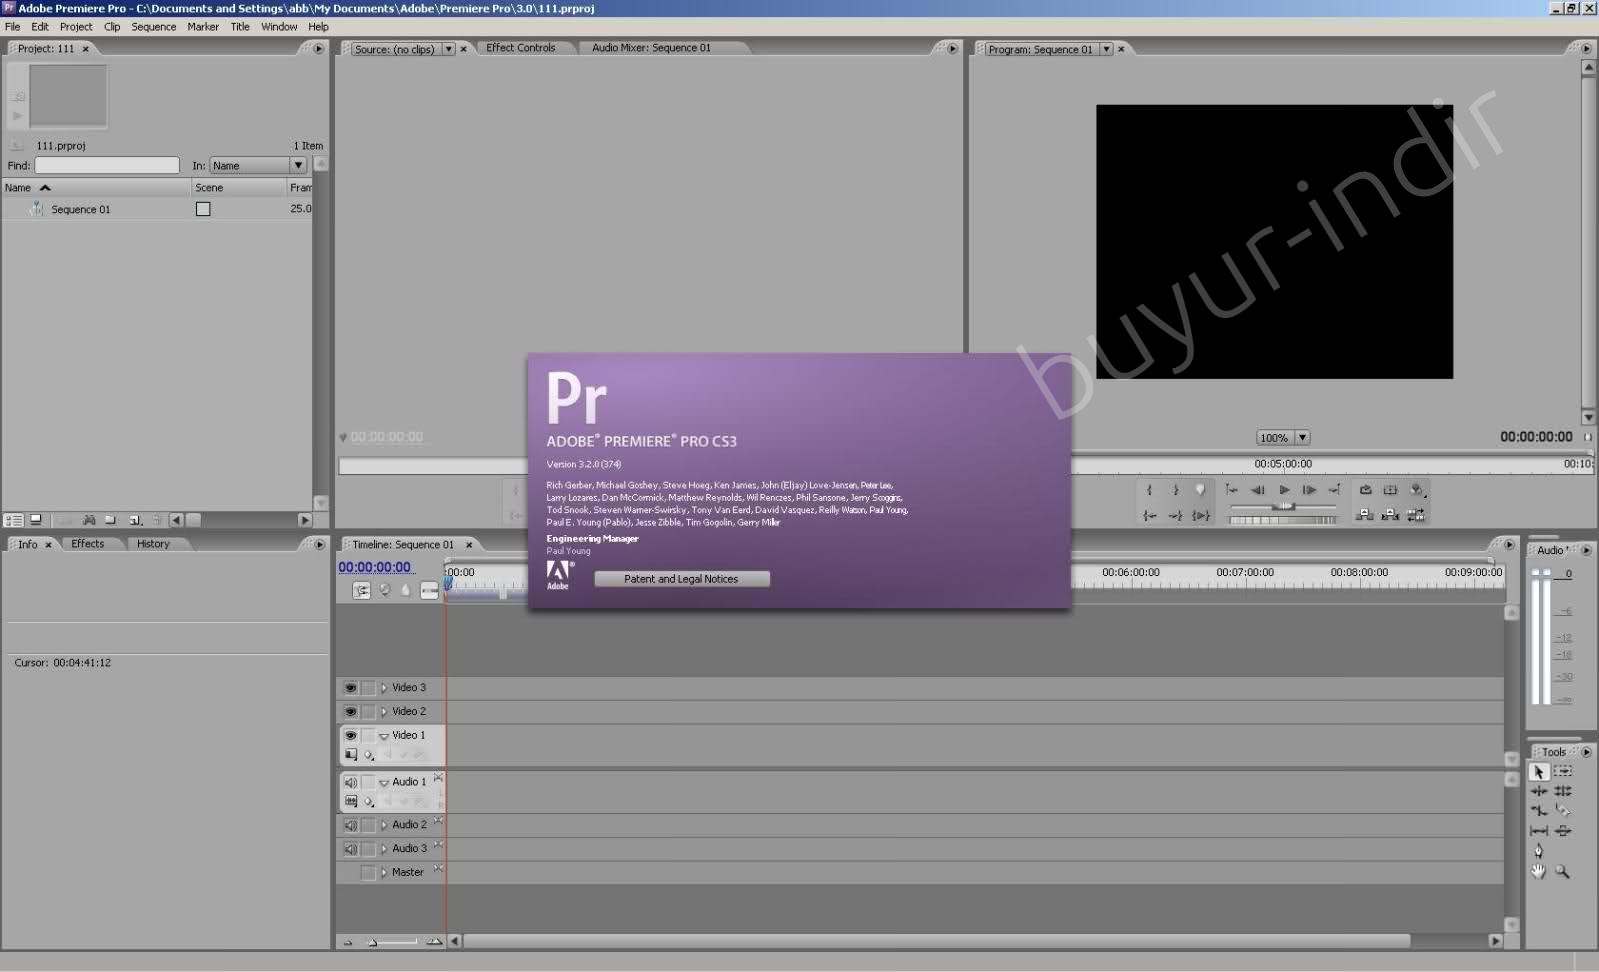Toggle lock box on Video 3 track

(x=368, y=688)
